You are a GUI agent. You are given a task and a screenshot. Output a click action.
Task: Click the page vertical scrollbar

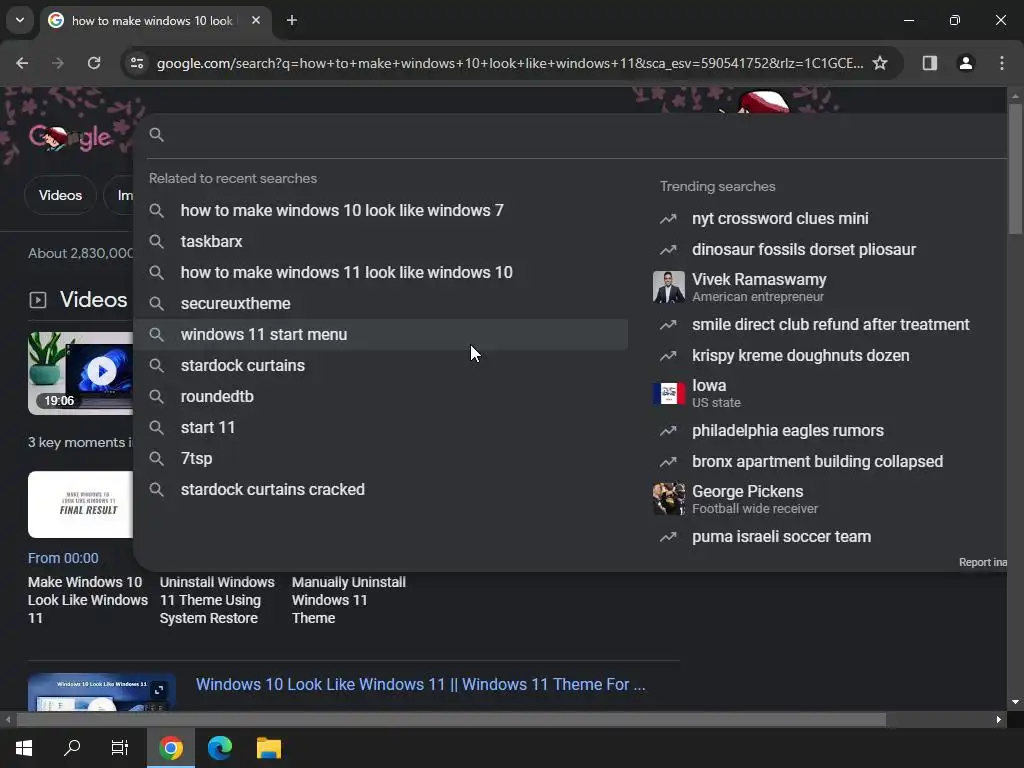(1015, 168)
